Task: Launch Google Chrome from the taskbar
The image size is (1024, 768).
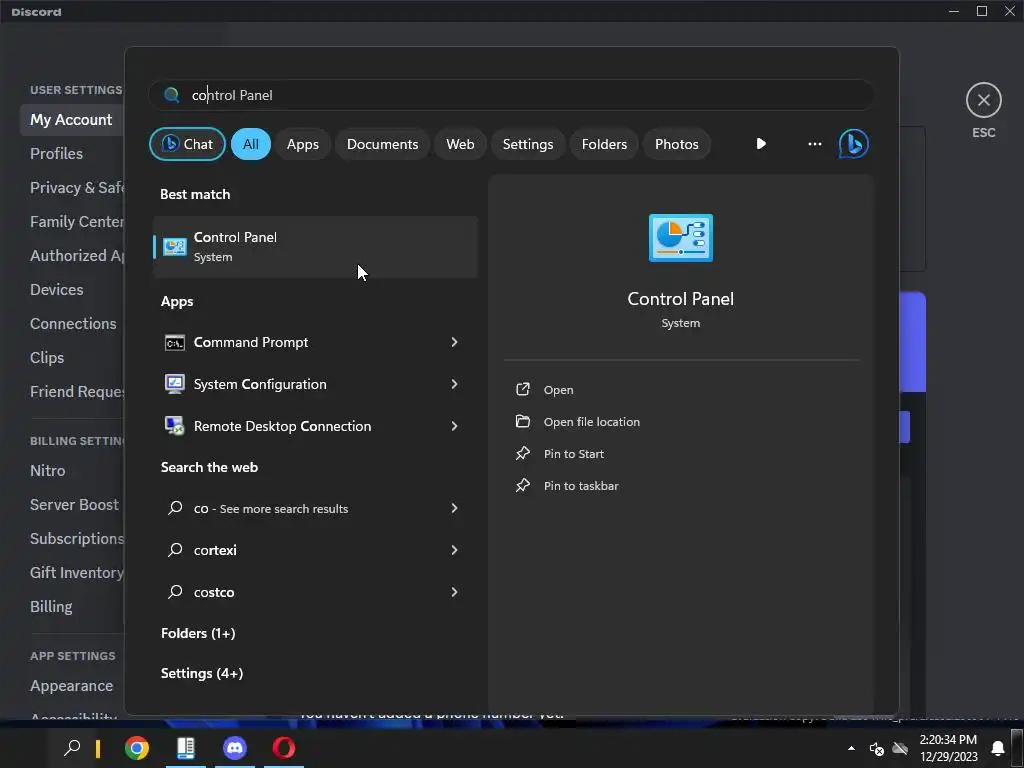Action: (136, 748)
